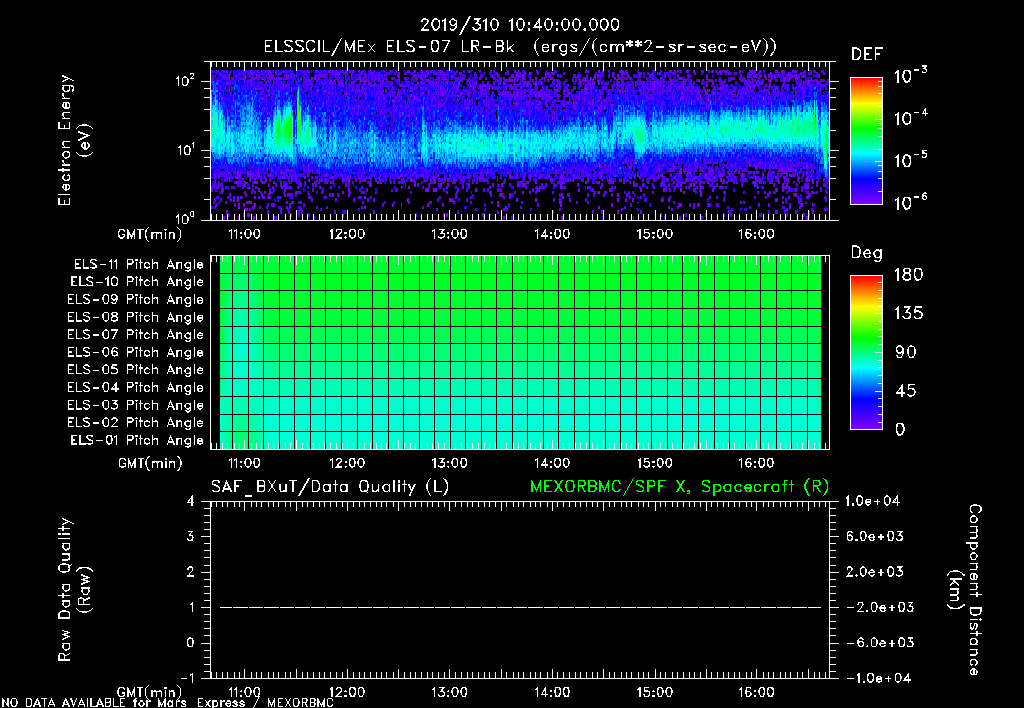This screenshot has width=1024, height=708.
Task: Select the ELS-06 Pitch Angle row label
Action: [136, 352]
